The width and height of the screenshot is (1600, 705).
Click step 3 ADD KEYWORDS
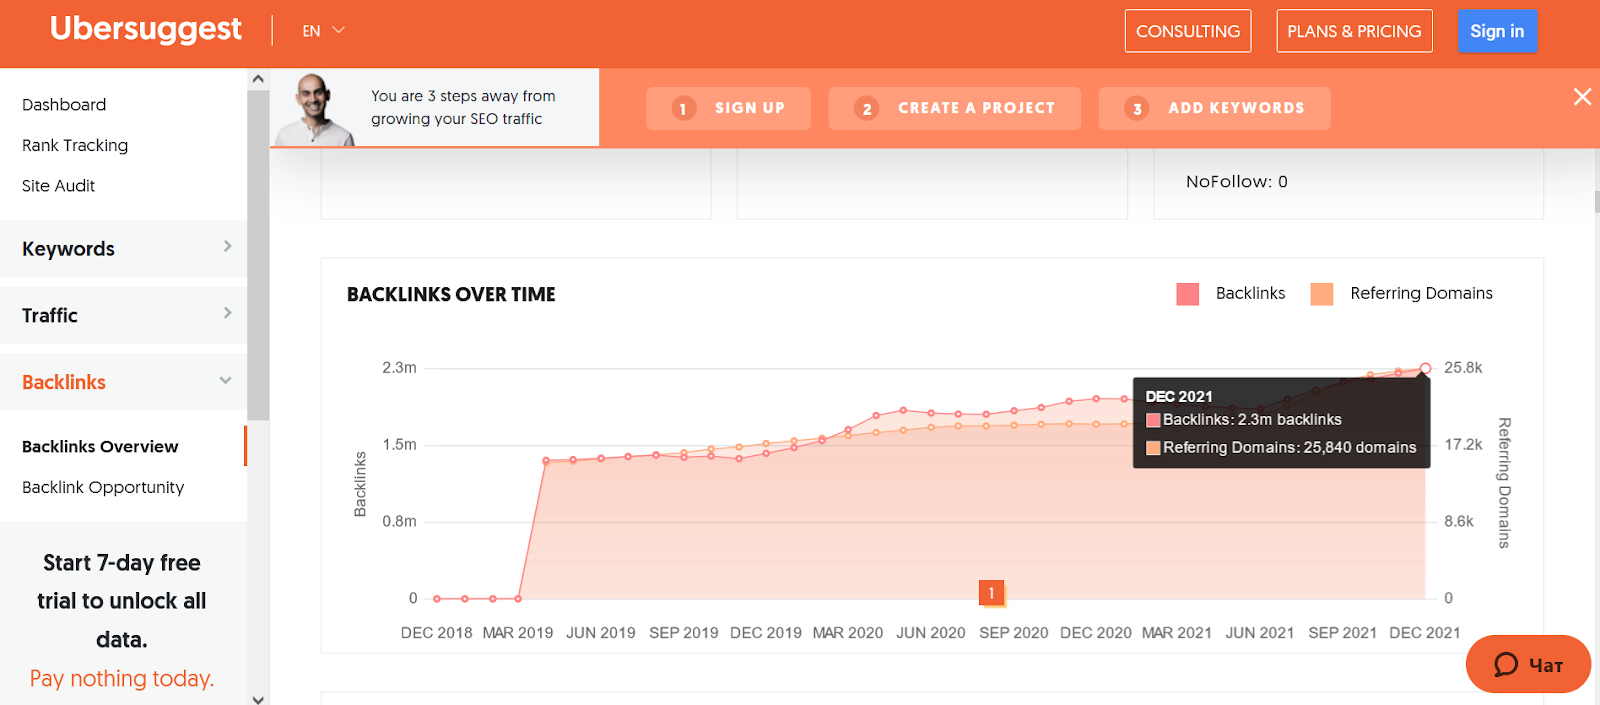point(1214,108)
